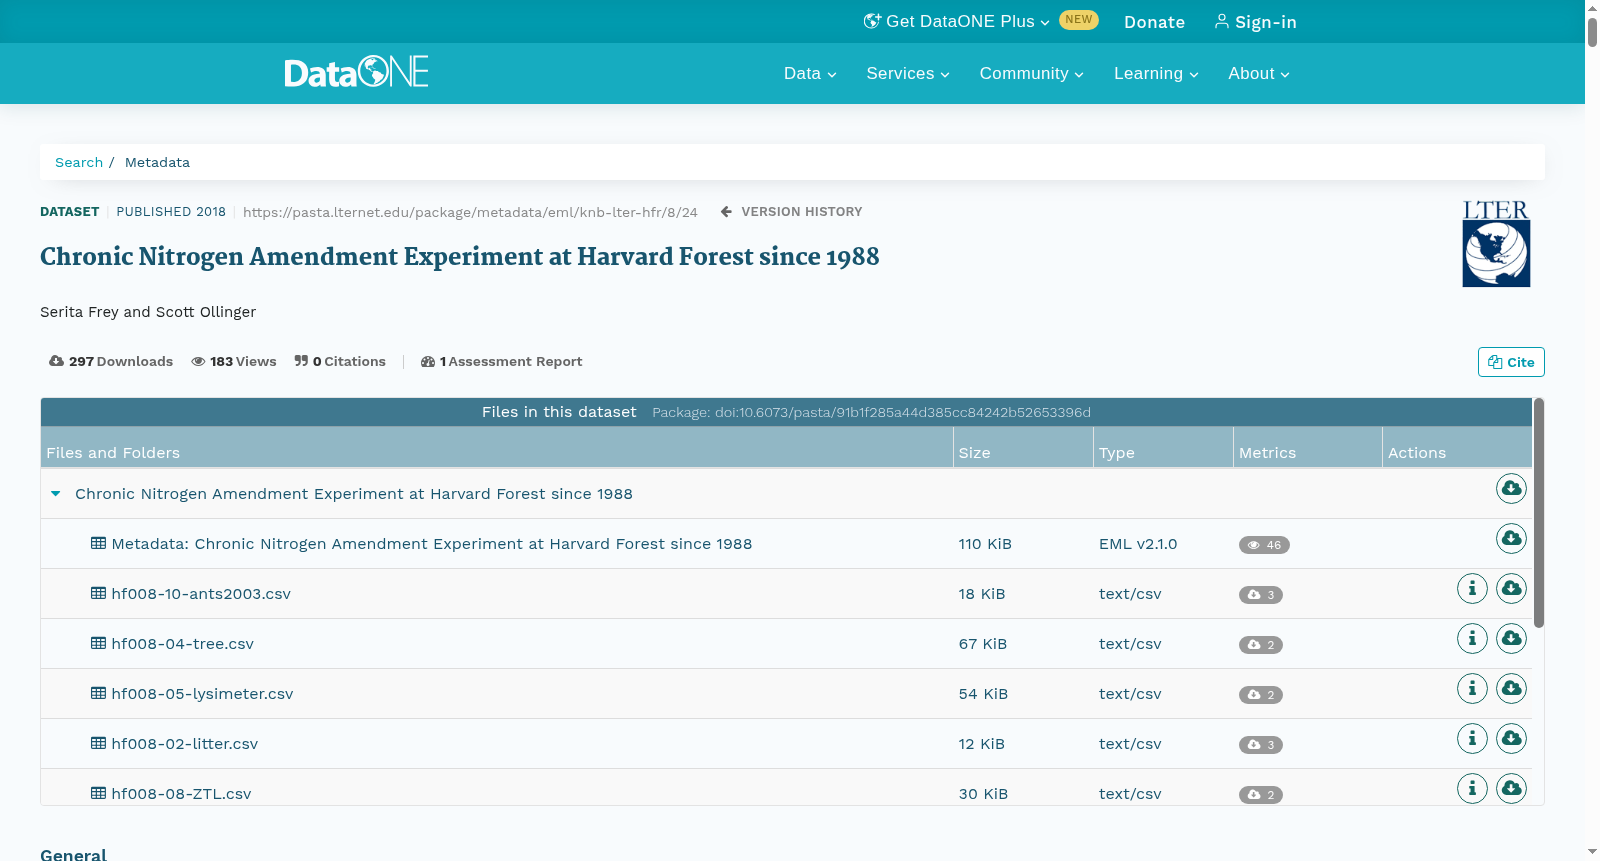The width and height of the screenshot is (1600, 861).
Task: Click the pasta.lternet.edu package URL
Action: point(470,212)
